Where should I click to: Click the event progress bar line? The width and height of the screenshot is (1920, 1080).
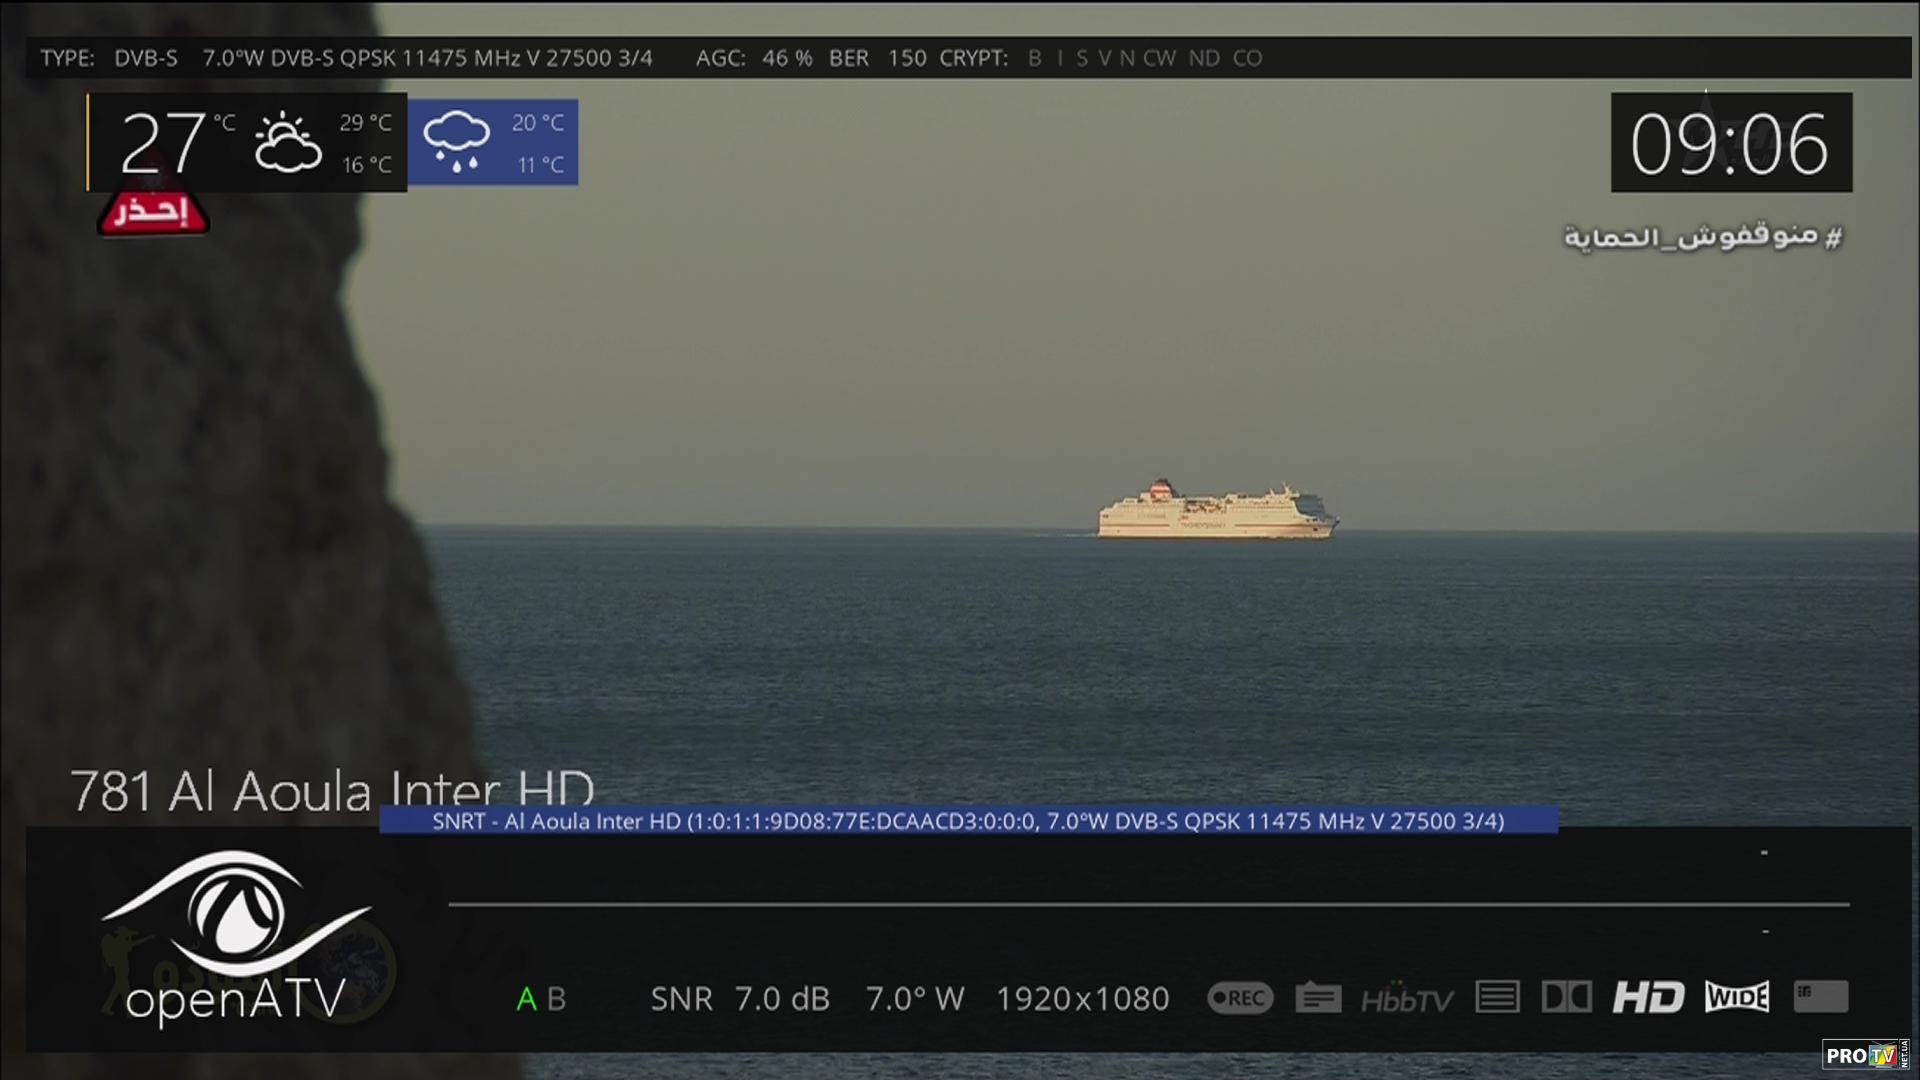point(1148,905)
